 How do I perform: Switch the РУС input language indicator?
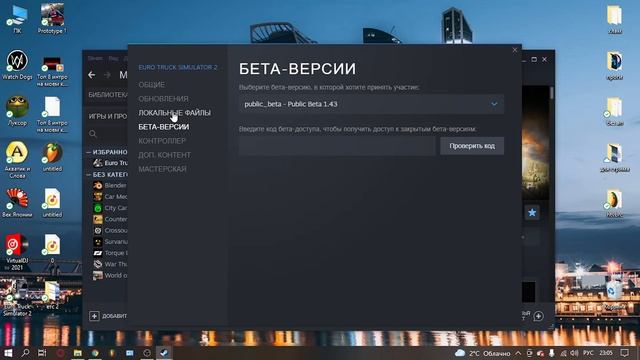(x=588, y=353)
